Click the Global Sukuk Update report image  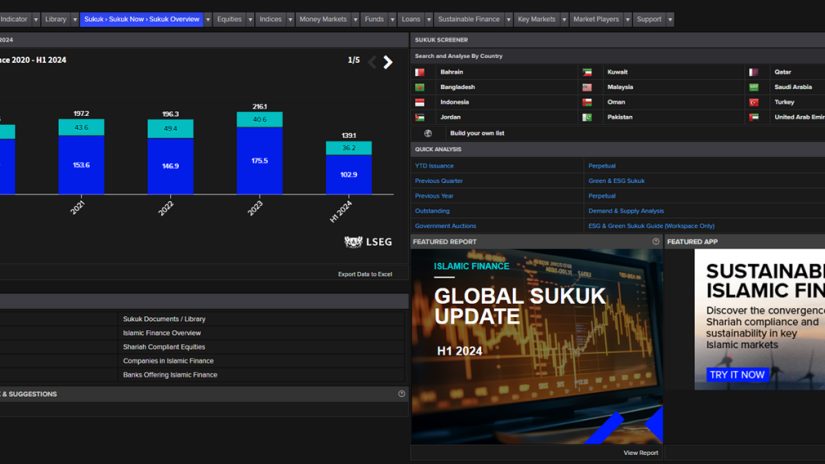point(537,346)
